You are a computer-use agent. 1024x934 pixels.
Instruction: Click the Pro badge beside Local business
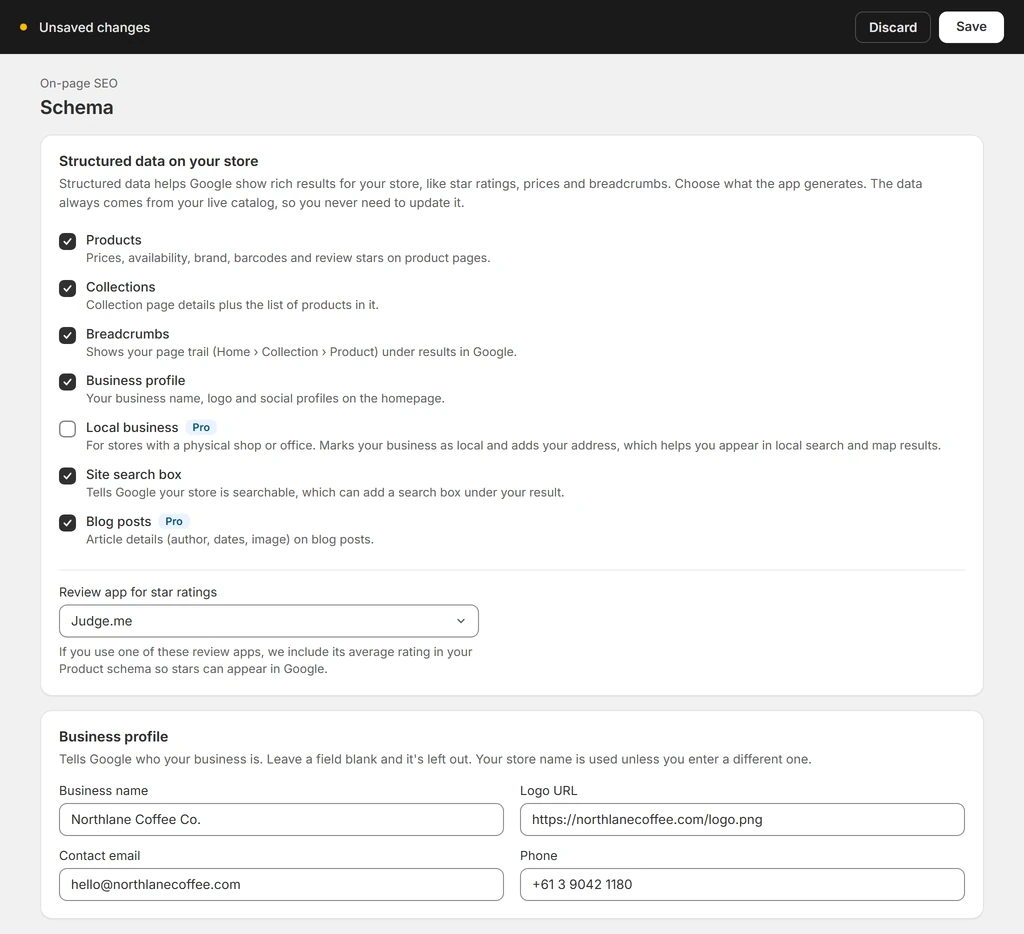(x=200, y=427)
